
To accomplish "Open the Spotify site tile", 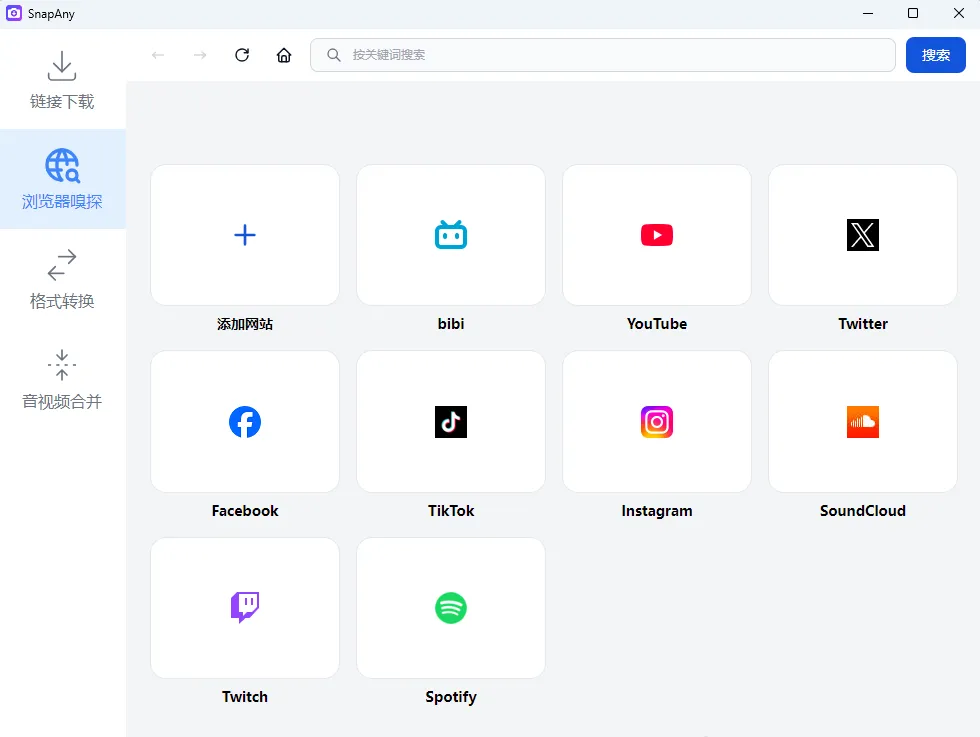I will [x=451, y=608].
